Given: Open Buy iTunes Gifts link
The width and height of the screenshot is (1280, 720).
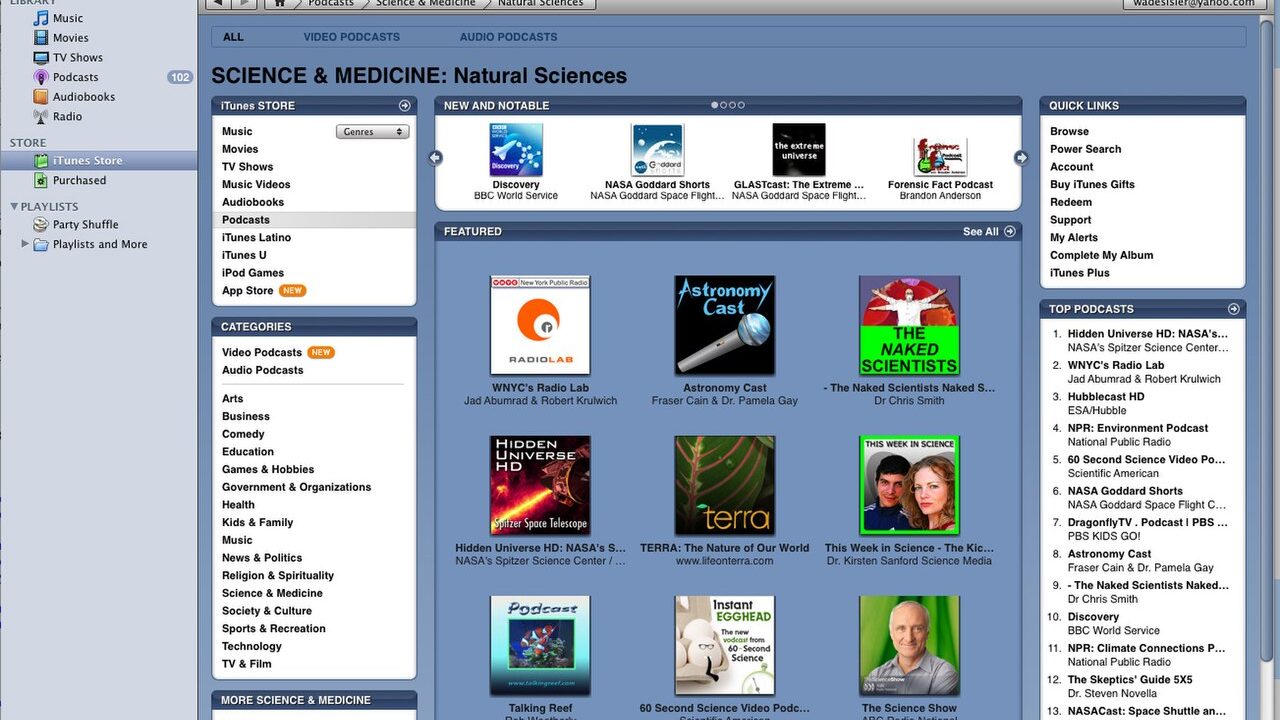Looking at the screenshot, I should point(1092,184).
